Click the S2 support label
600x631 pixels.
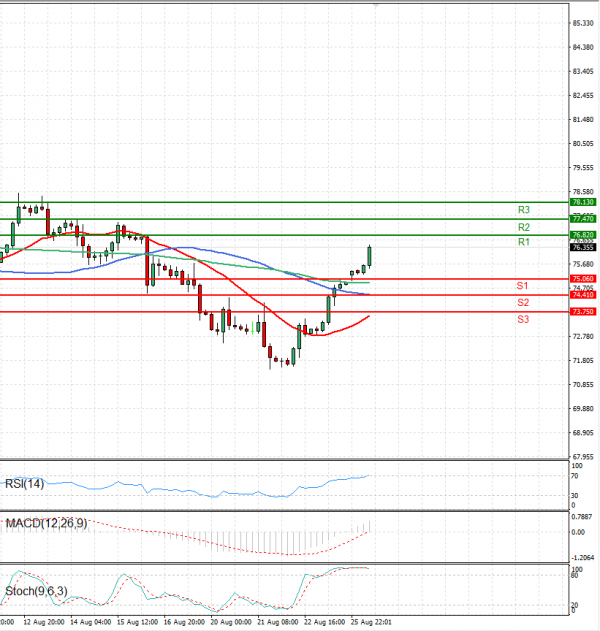(x=523, y=303)
